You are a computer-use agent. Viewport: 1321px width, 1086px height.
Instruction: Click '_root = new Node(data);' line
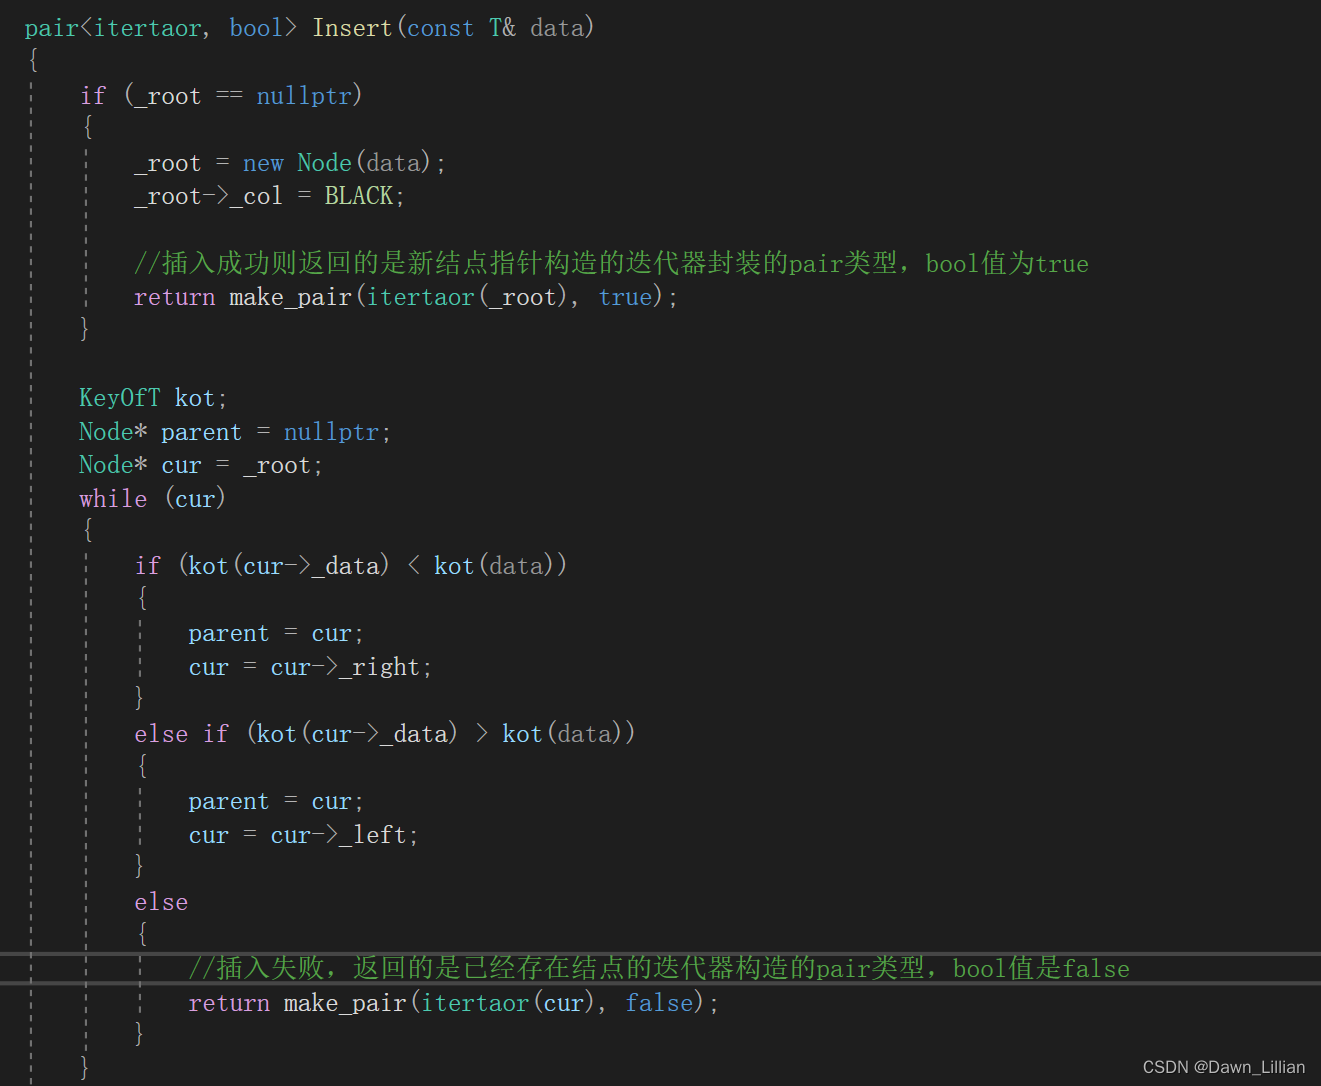point(290,163)
